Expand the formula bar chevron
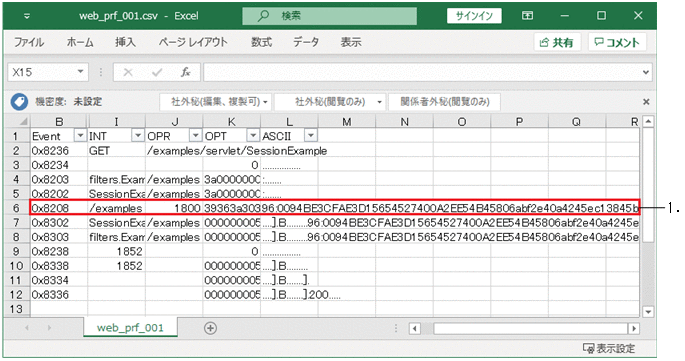Screen dimensions: 685x361 point(646,73)
